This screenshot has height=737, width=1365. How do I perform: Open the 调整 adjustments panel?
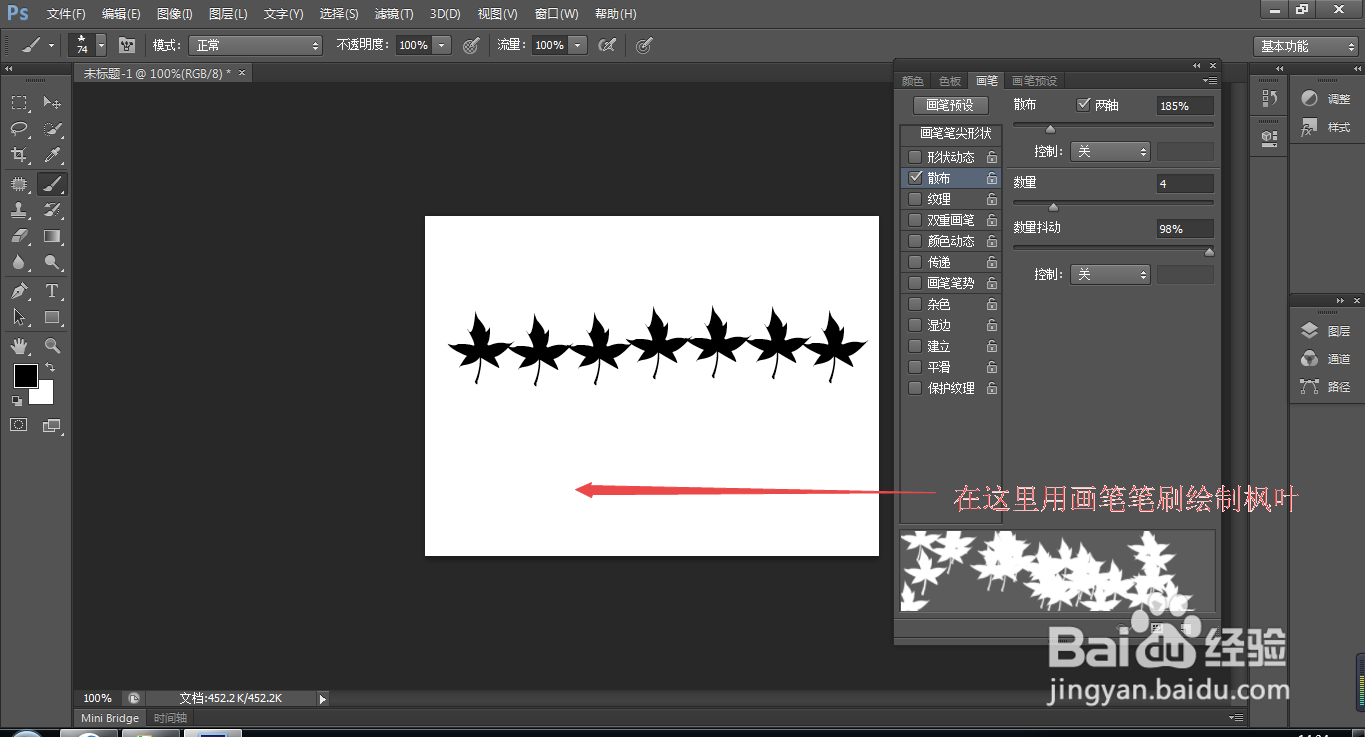pos(1326,99)
